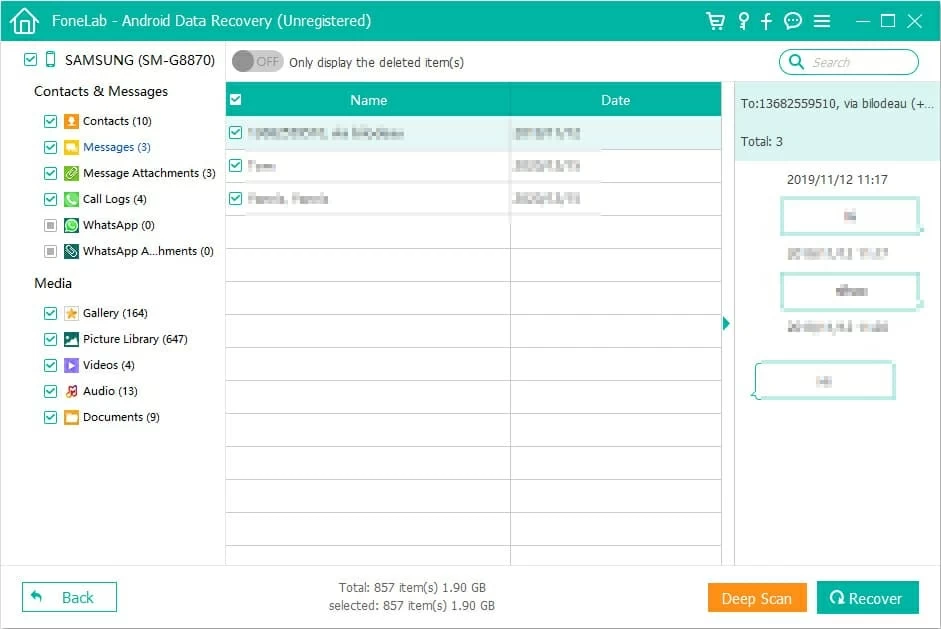Click the Recover button
The image size is (941, 629).
[x=867, y=597]
